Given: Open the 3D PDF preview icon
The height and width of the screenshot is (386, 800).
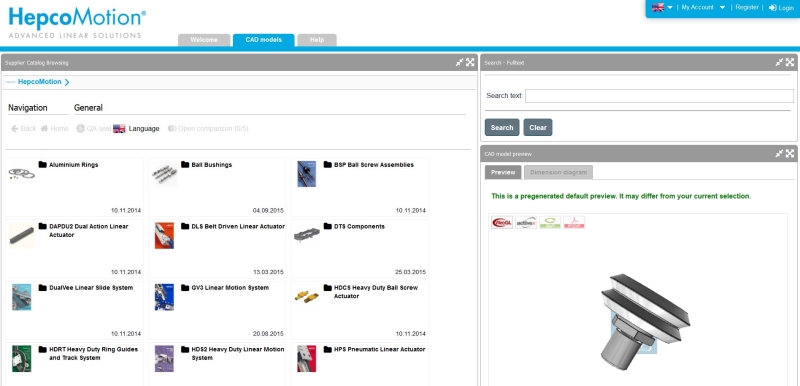Looking at the screenshot, I should 574,222.
